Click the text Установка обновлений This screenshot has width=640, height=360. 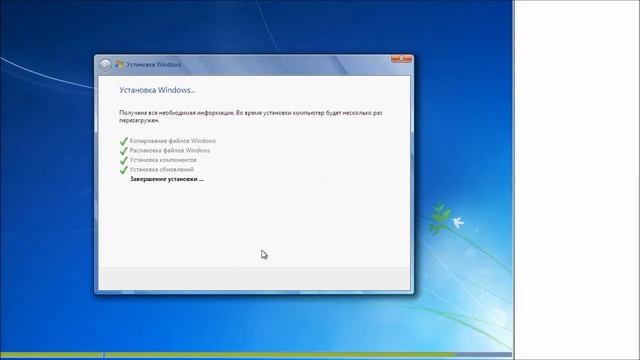(162, 169)
